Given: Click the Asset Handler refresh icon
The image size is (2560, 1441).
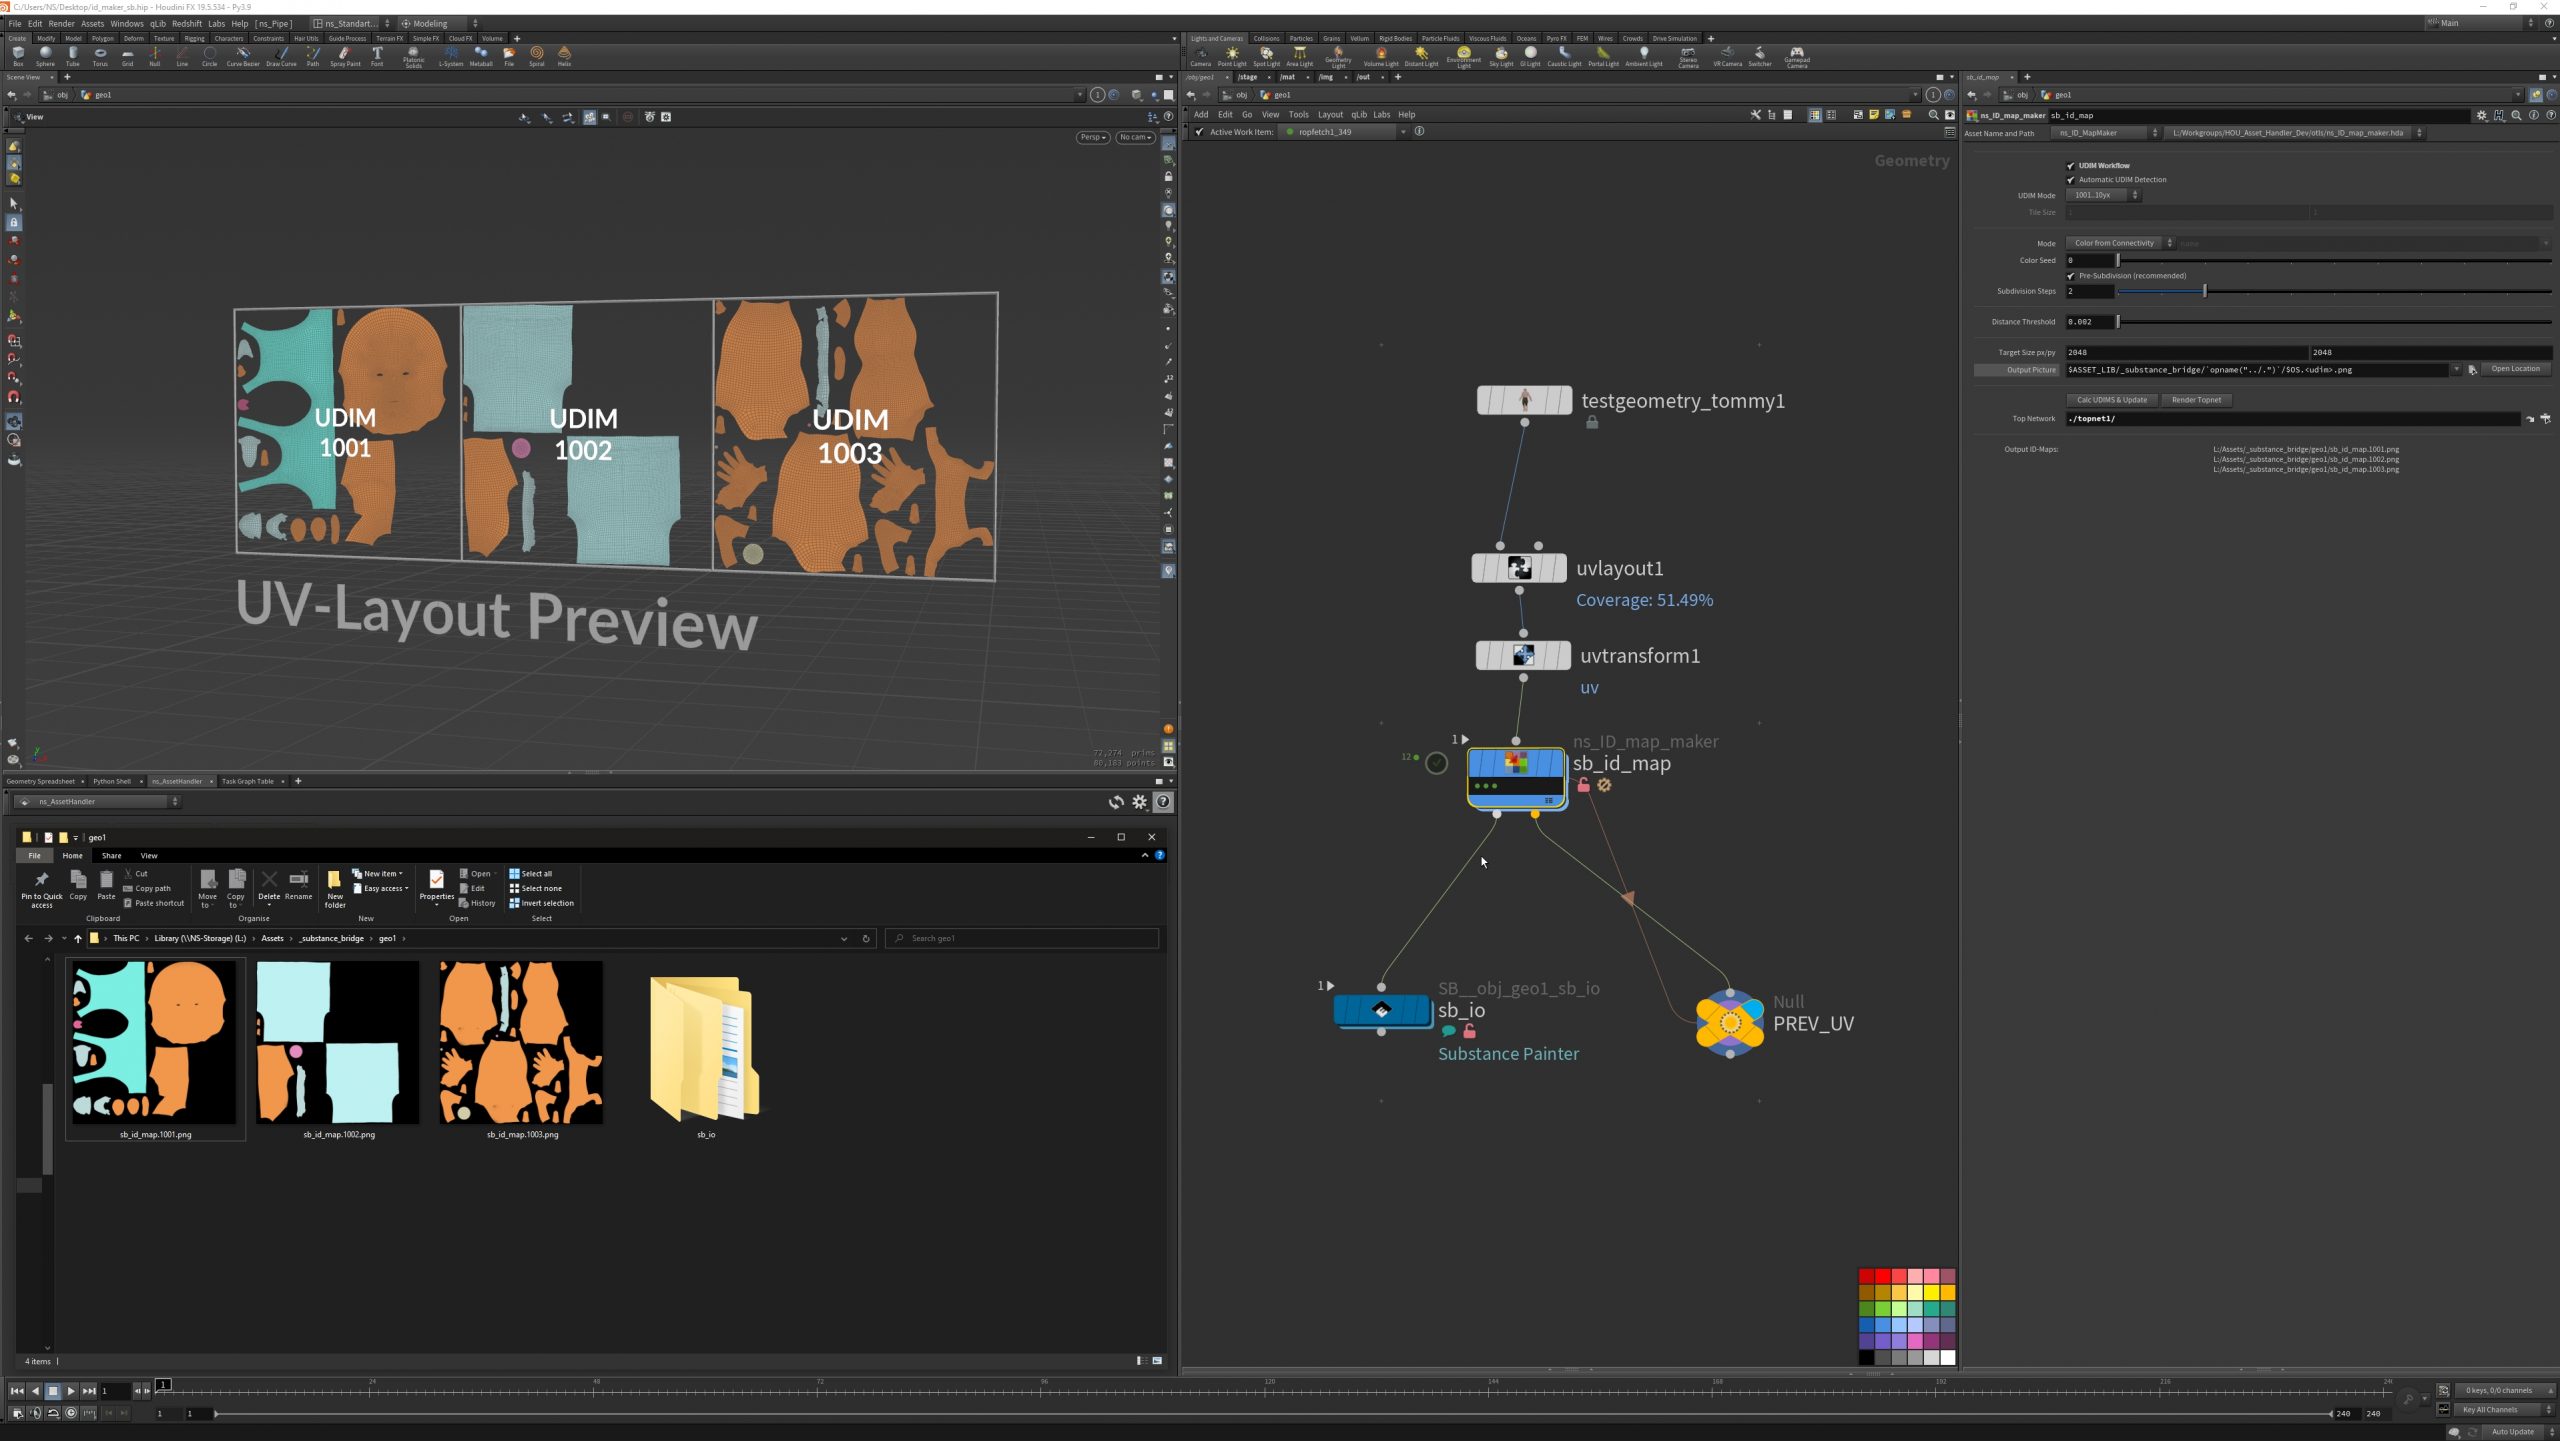Looking at the screenshot, I should [x=1116, y=802].
